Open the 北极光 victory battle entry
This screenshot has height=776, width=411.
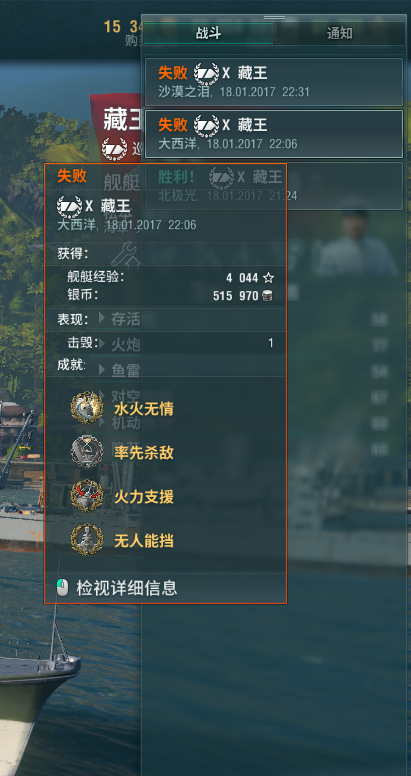pyautogui.click(x=274, y=186)
